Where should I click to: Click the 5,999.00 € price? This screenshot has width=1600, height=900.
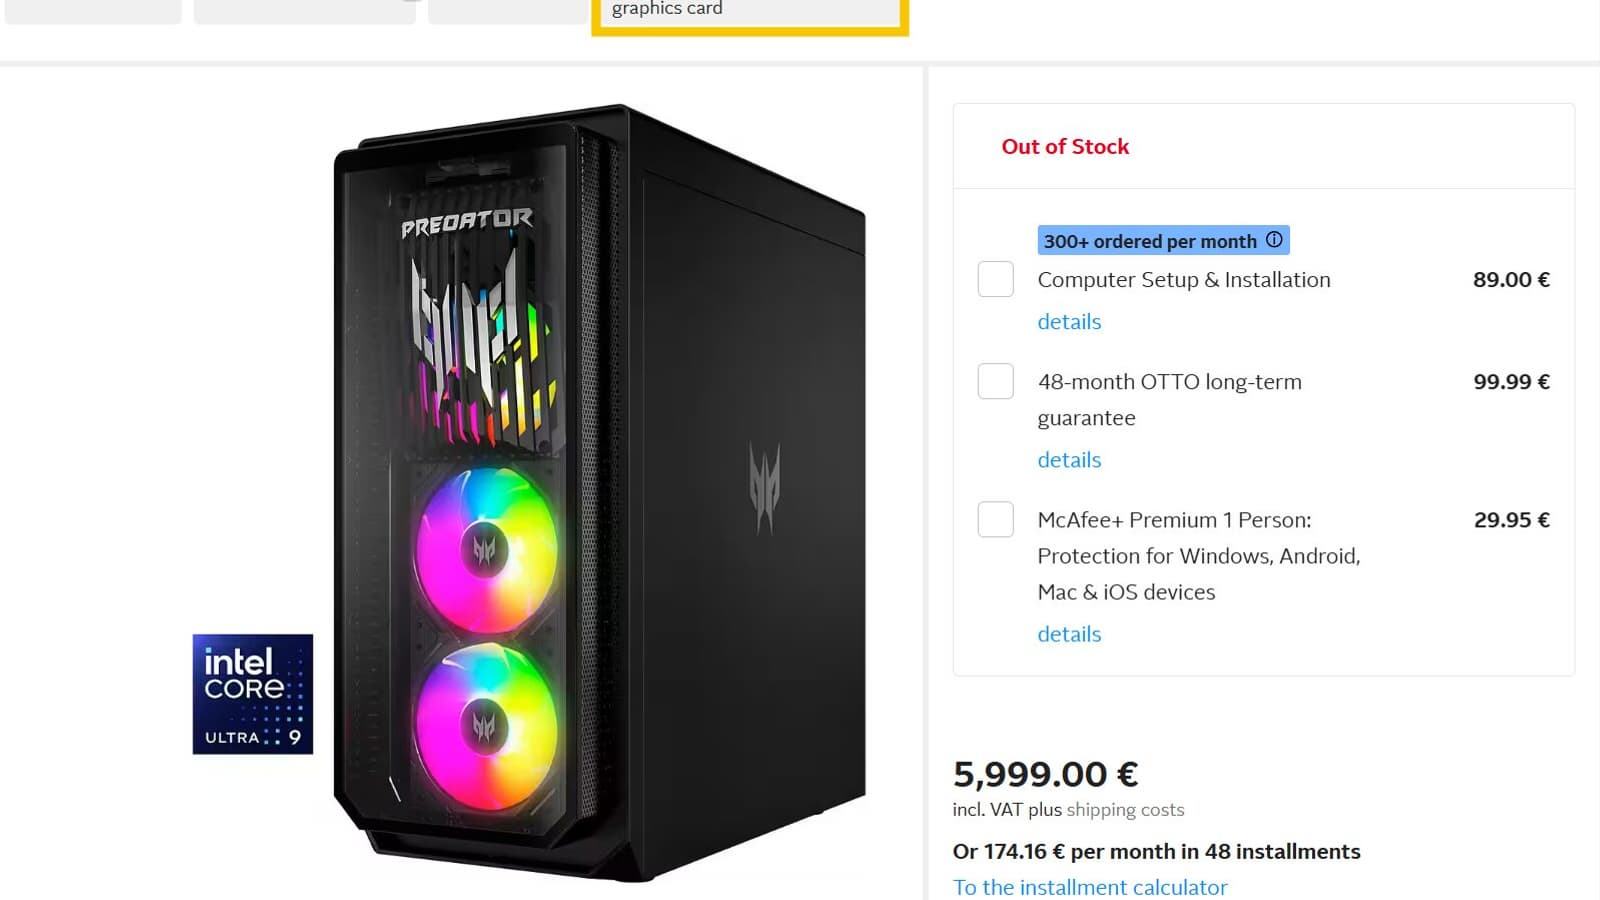click(1045, 774)
